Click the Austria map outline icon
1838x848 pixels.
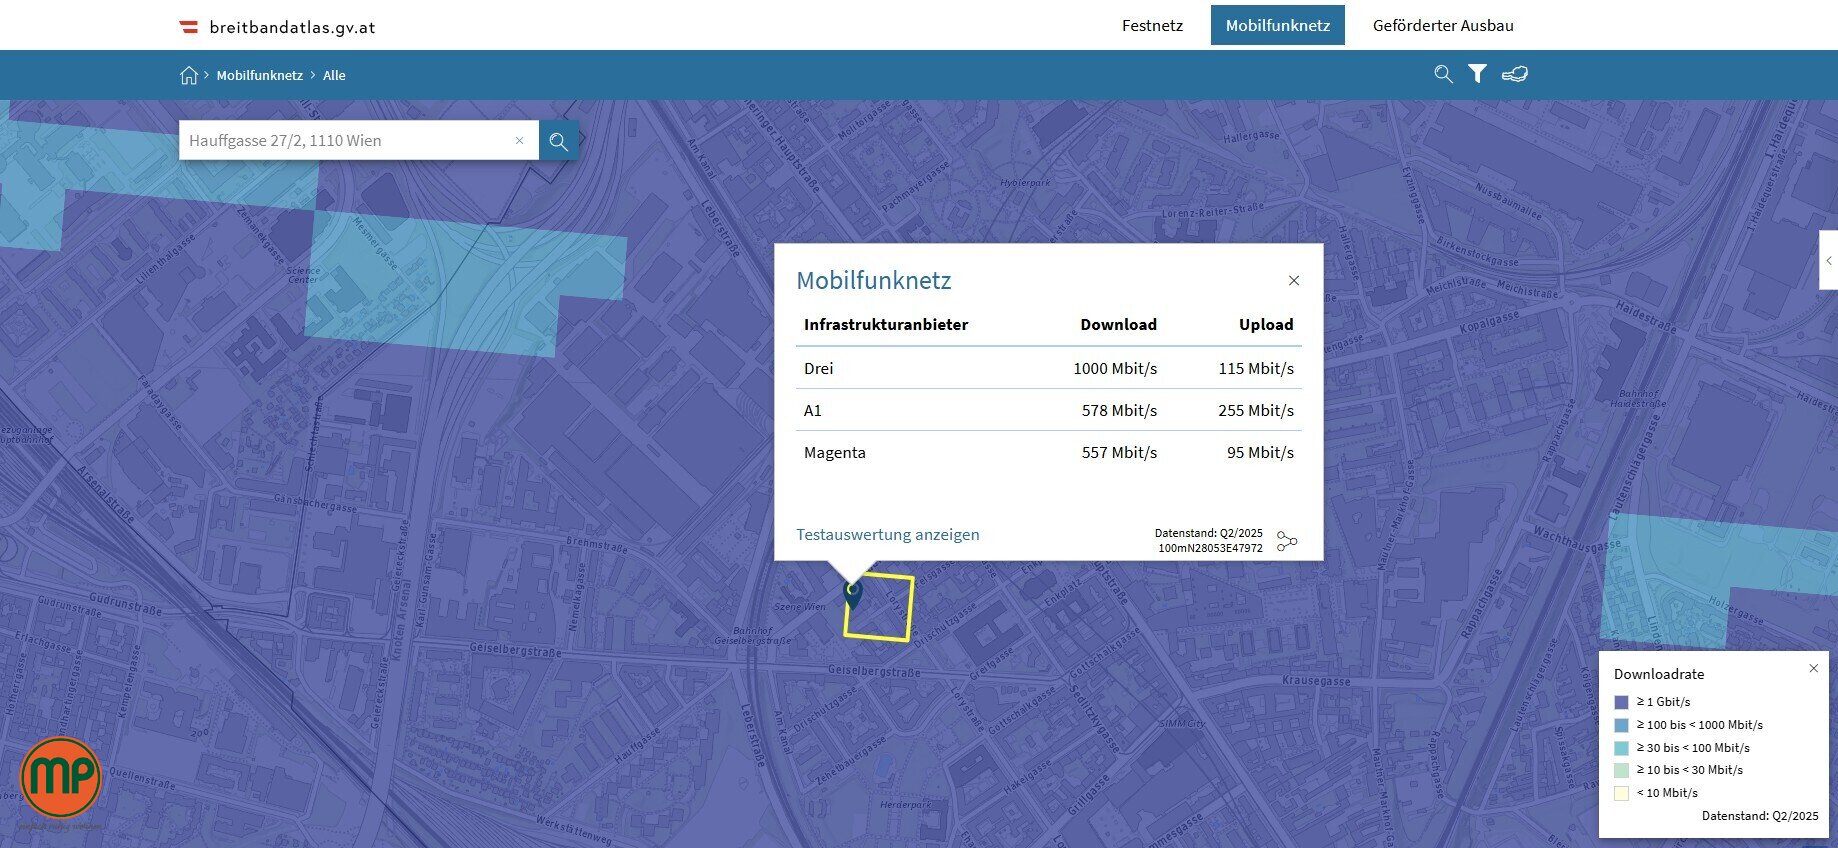coord(1514,74)
